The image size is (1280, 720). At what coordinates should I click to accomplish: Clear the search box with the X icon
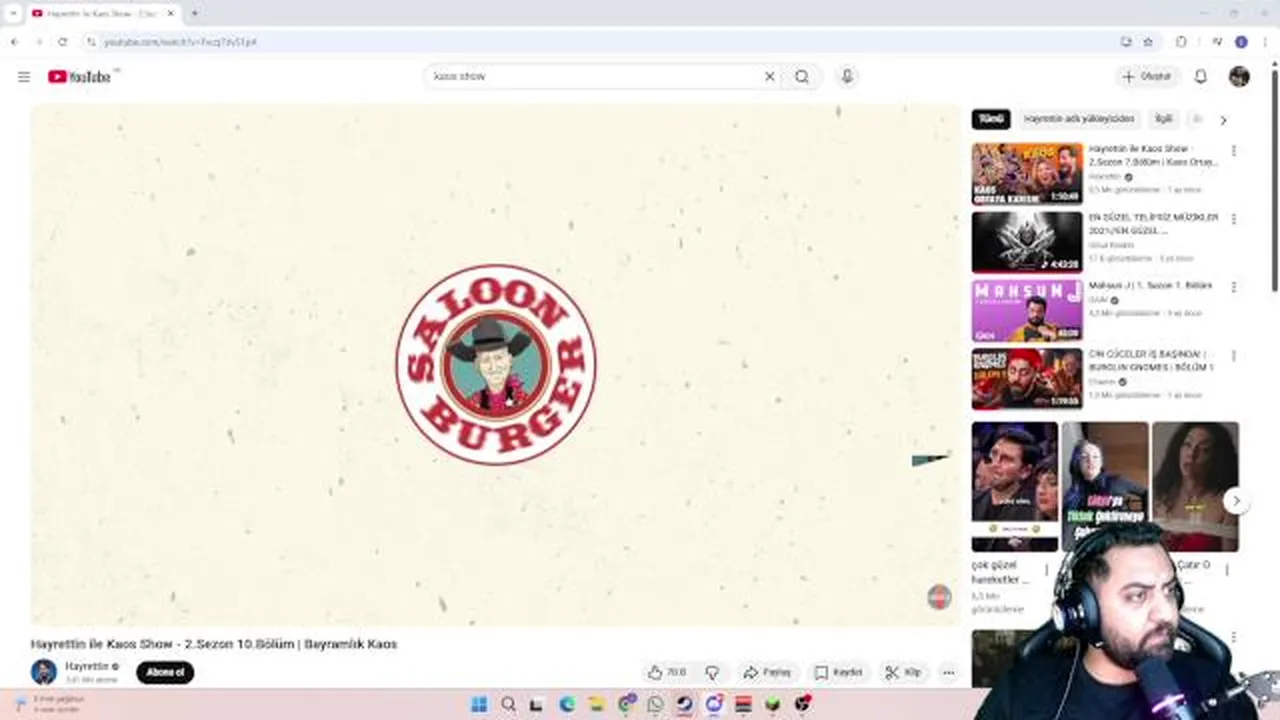click(x=770, y=77)
